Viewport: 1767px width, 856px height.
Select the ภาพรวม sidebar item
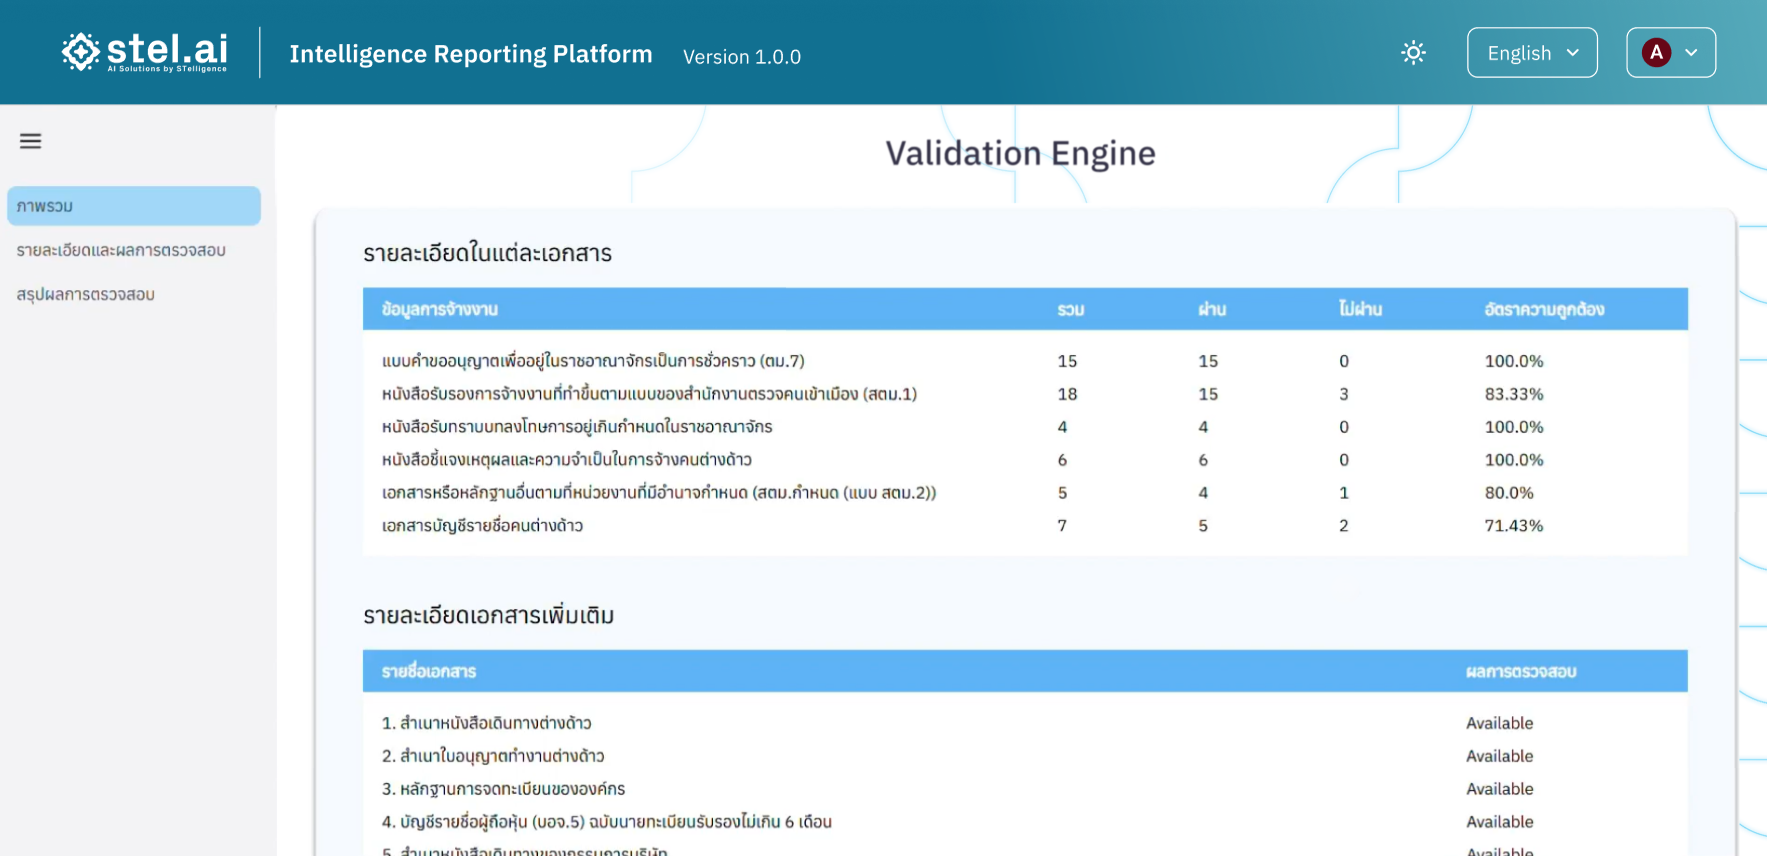[x=133, y=206]
